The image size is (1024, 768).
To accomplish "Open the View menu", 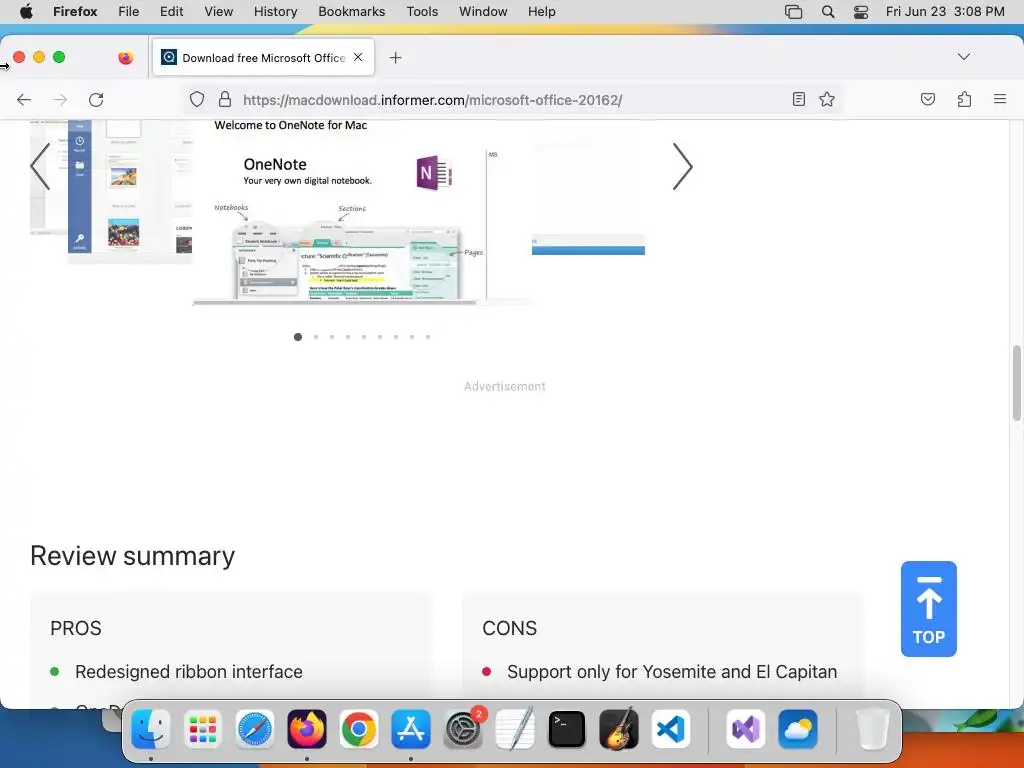I will tap(218, 11).
